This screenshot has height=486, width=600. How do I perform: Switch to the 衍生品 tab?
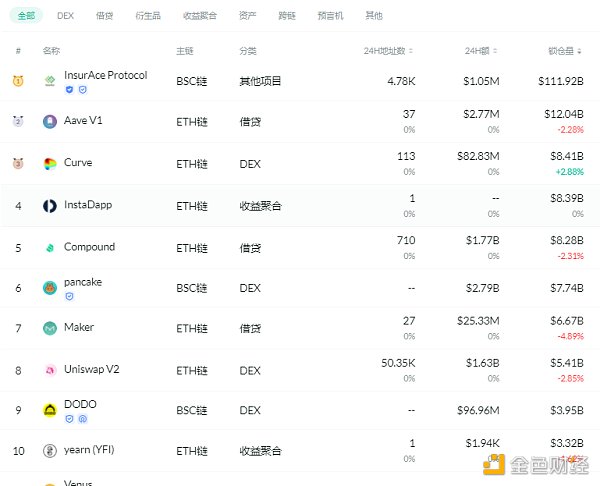[148, 16]
